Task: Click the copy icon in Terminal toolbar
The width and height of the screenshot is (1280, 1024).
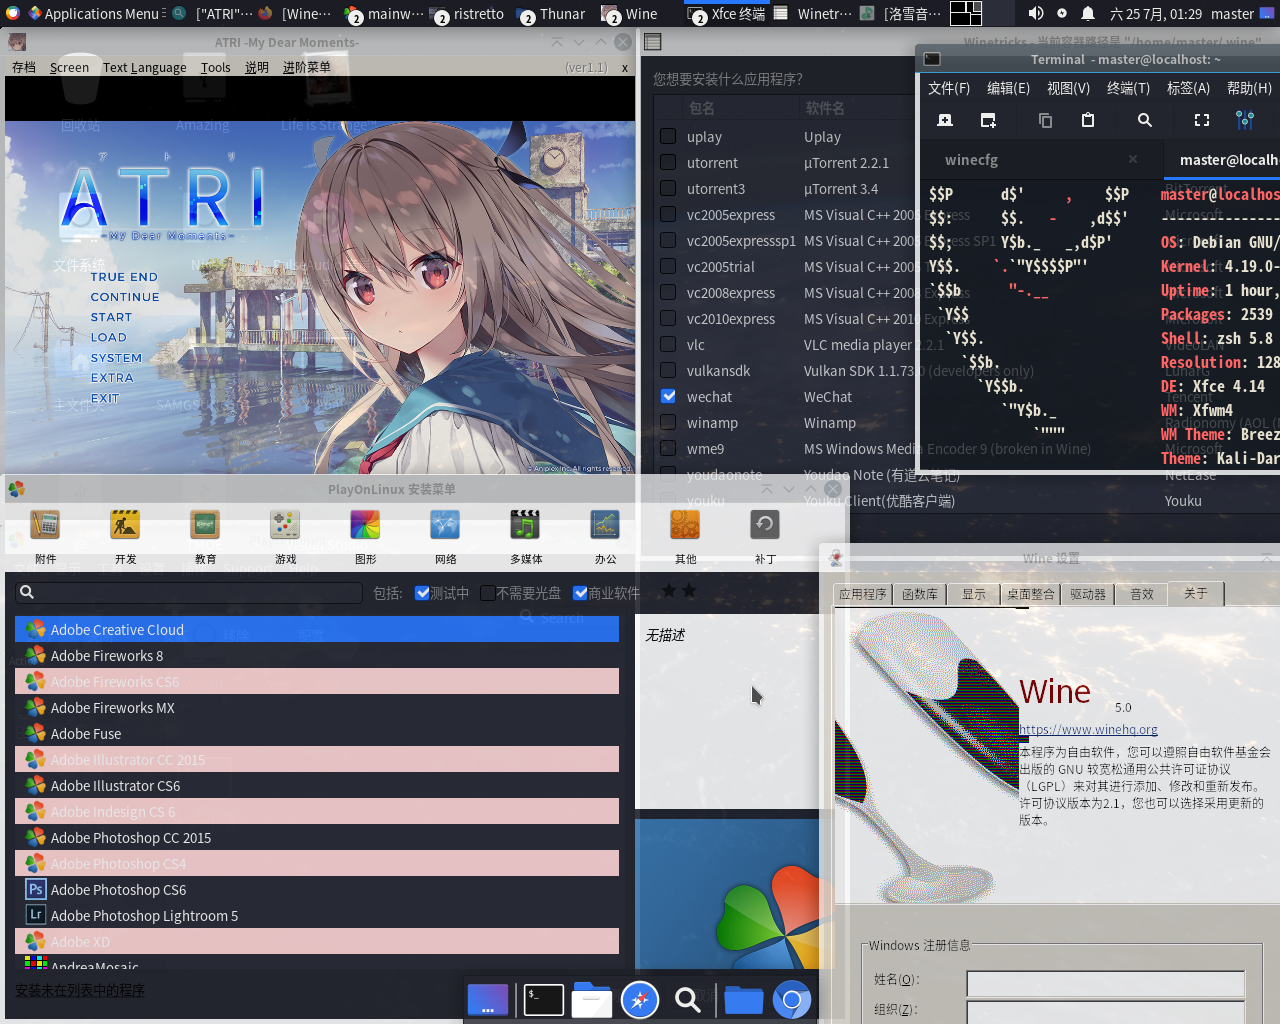Action: click(x=1045, y=120)
